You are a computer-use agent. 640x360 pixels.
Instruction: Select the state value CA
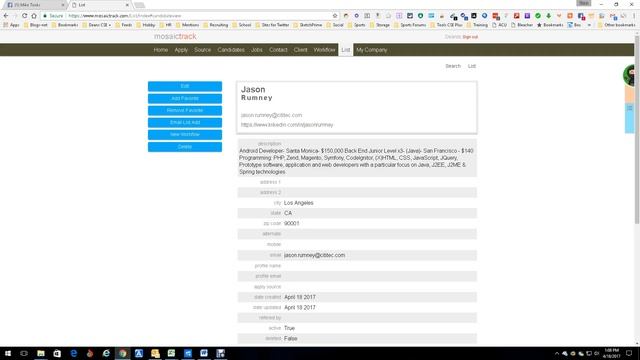pos(288,213)
